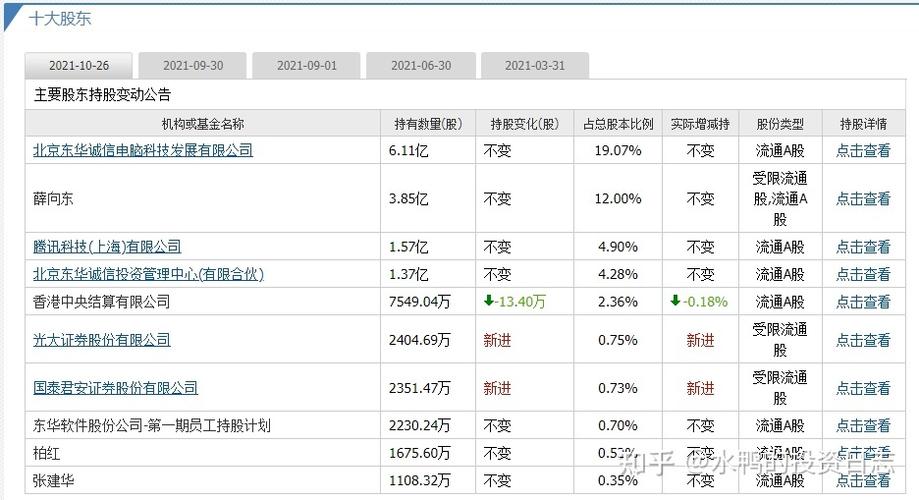
Task: Click the 19.07% share ratio
Action: click(x=618, y=151)
